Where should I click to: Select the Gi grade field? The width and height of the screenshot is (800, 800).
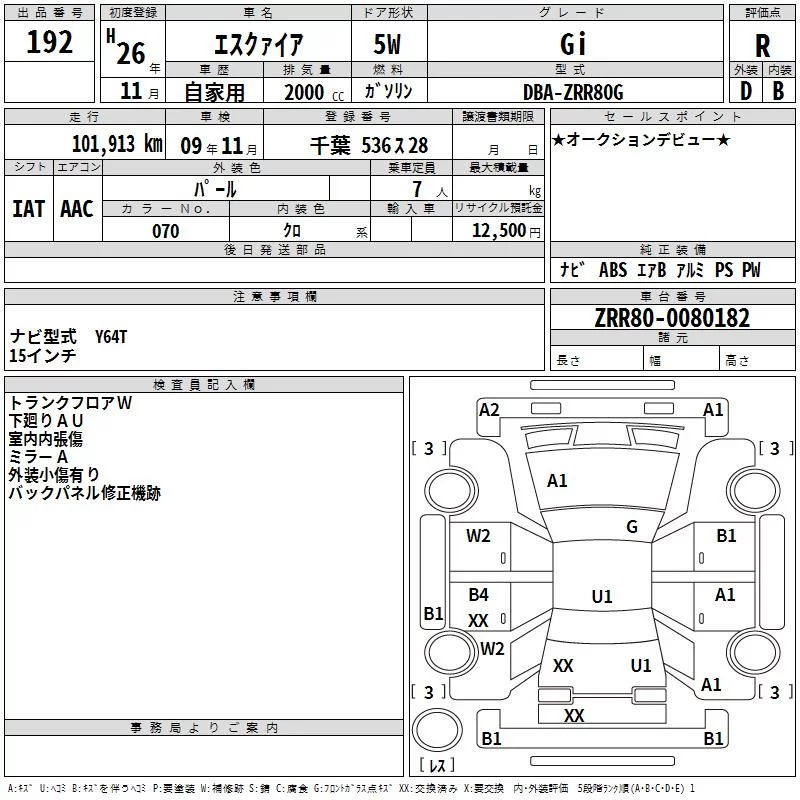(573, 44)
